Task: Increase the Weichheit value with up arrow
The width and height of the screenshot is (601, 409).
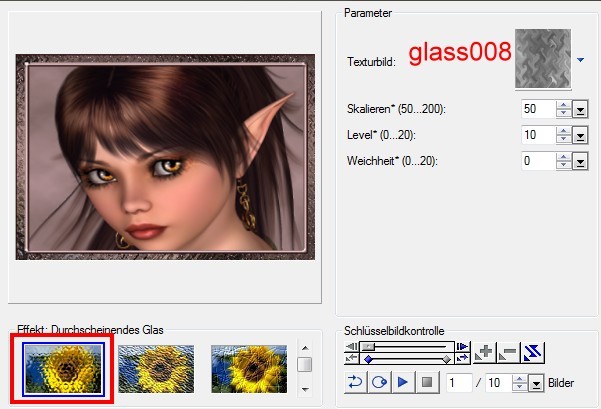Action: [x=563, y=158]
